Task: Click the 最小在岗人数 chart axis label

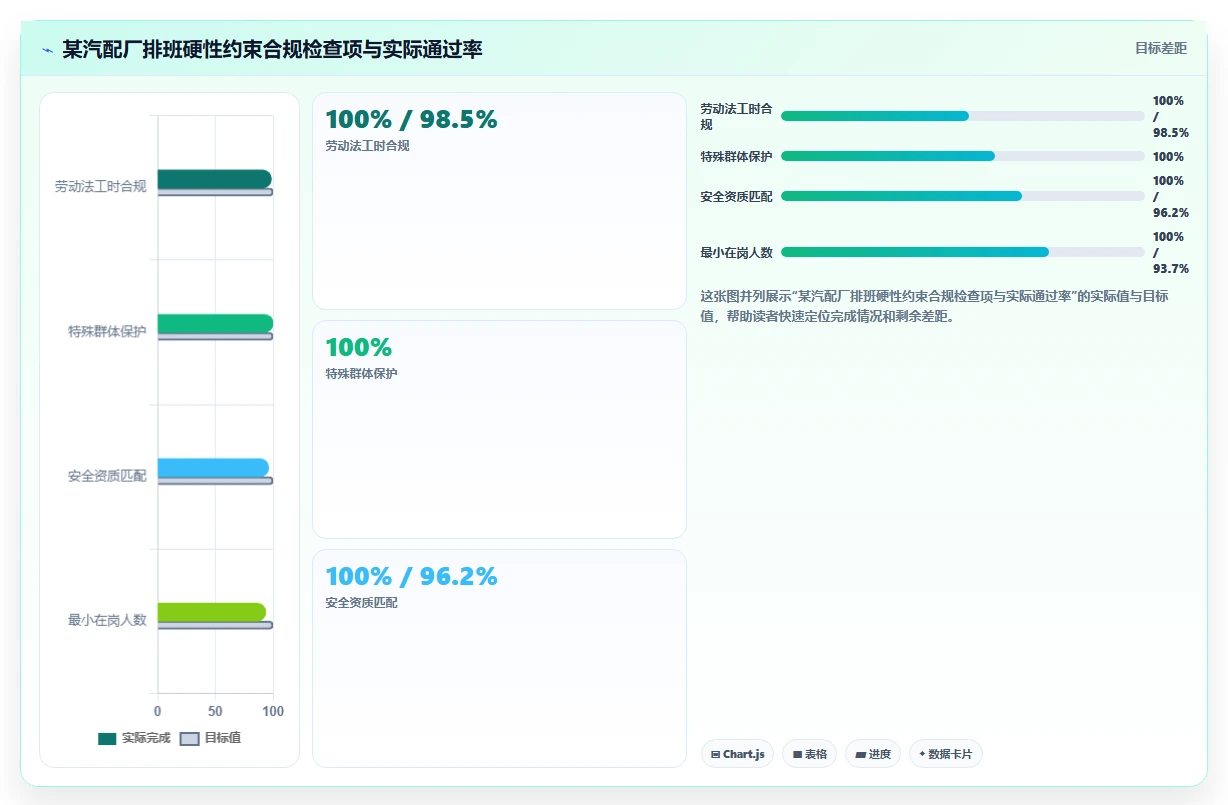Action: 107,620
